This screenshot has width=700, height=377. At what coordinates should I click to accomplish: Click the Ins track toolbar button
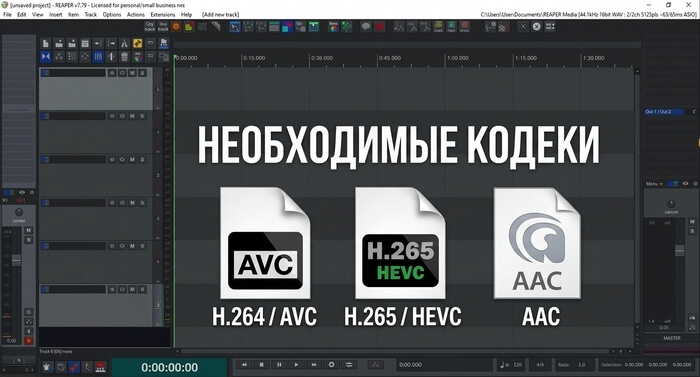163,27
